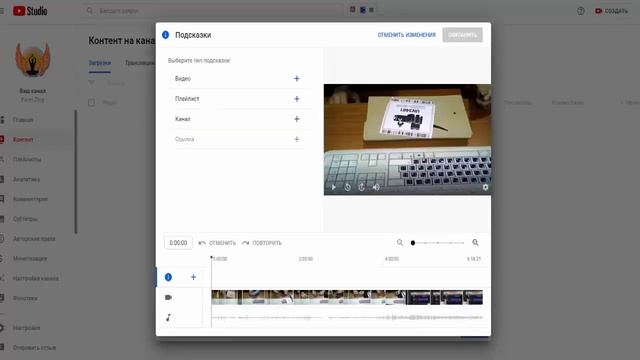Click the zoom out timeline magnifier
This screenshot has height=360, width=640.
(x=400, y=242)
